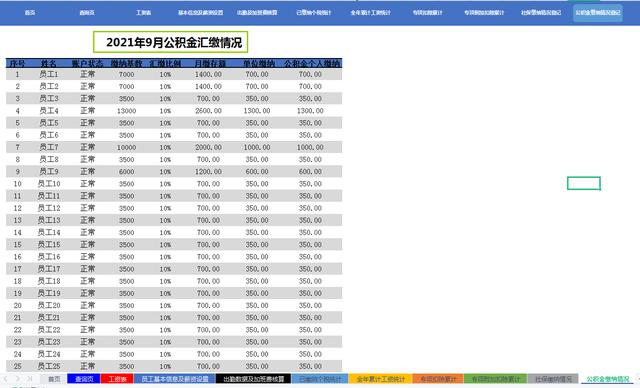This screenshot has width=640, height=388.
Task: Switch to gray 社保缴纳情况 sheet tab
Action: point(553,379)
